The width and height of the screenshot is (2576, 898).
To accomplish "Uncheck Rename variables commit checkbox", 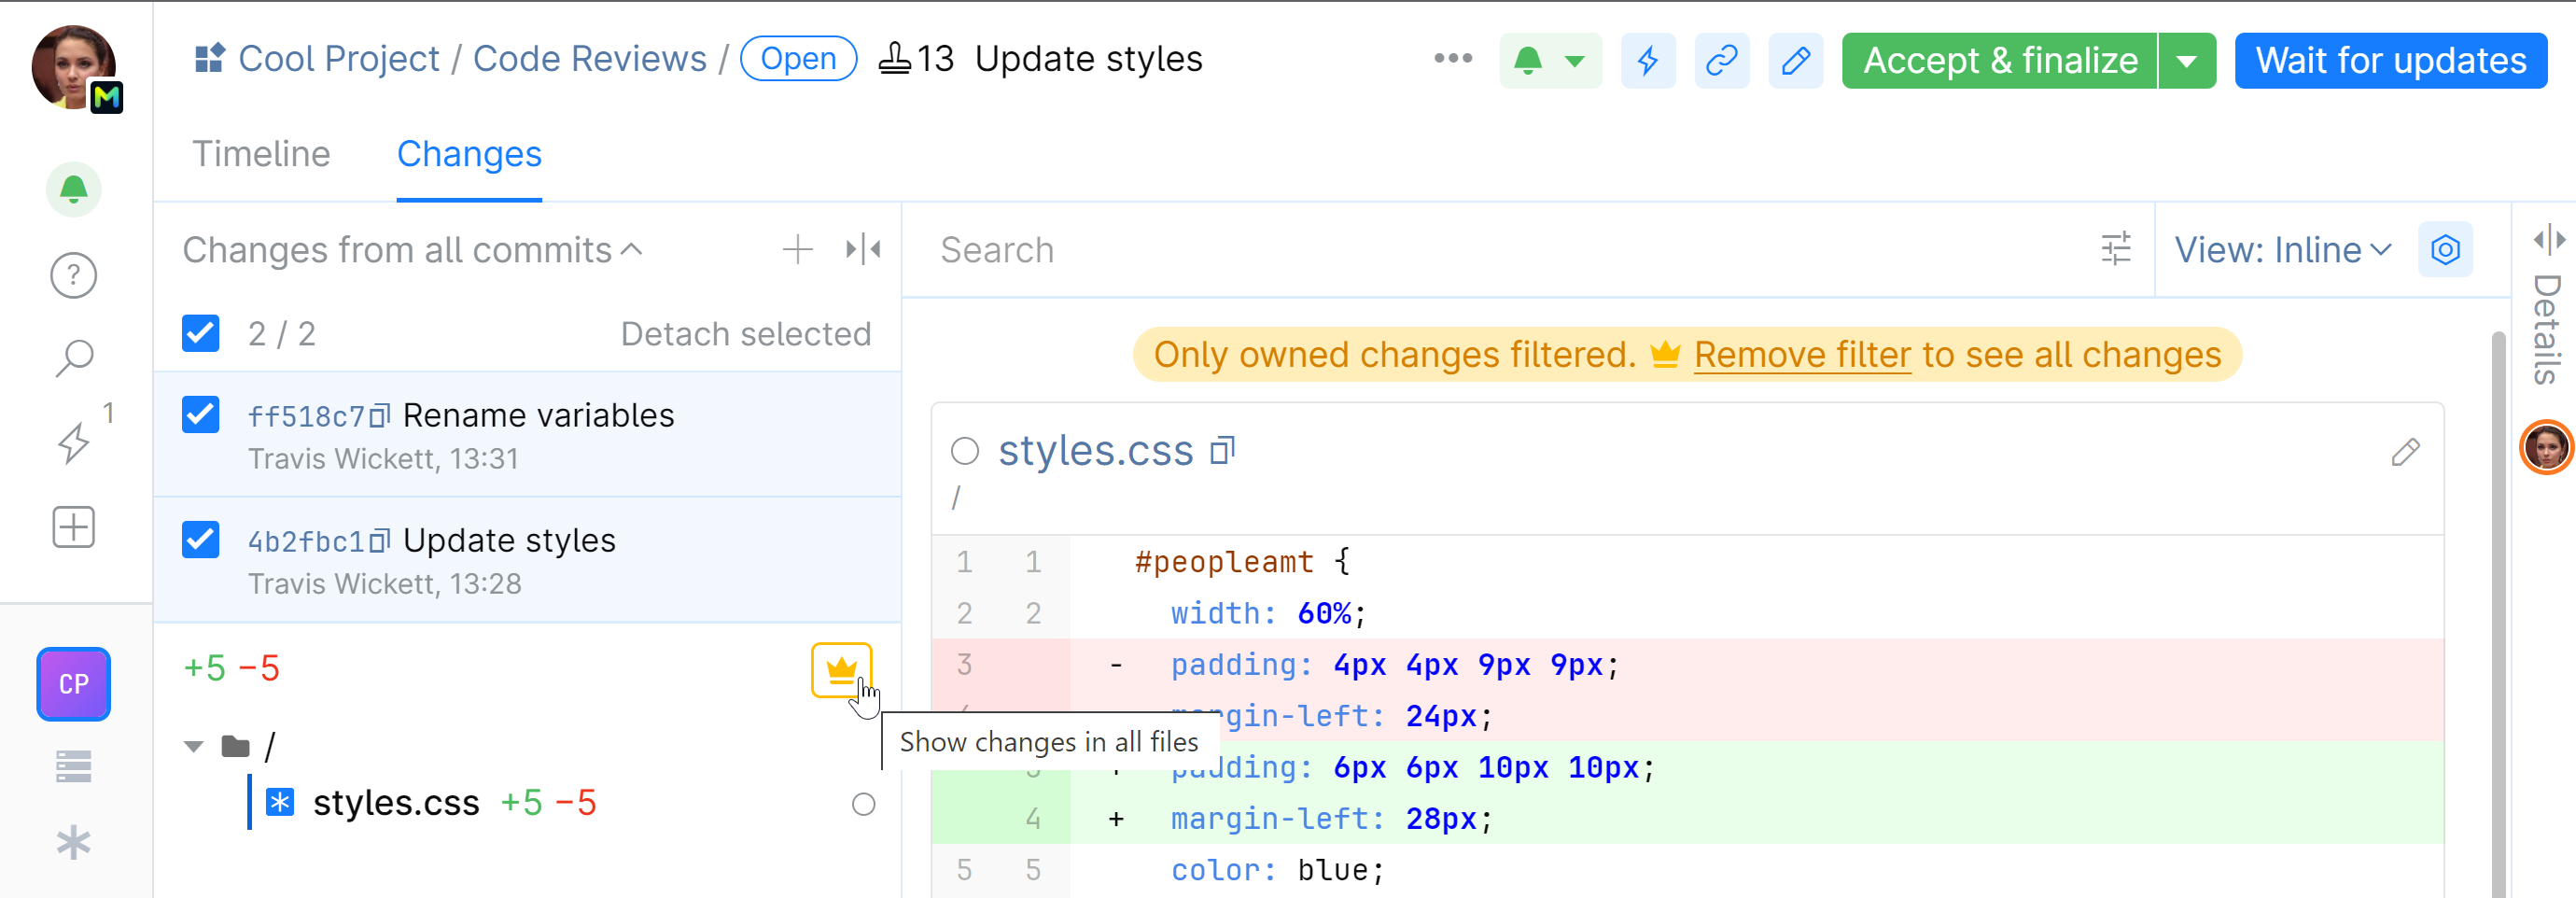I will click(201, 414).
